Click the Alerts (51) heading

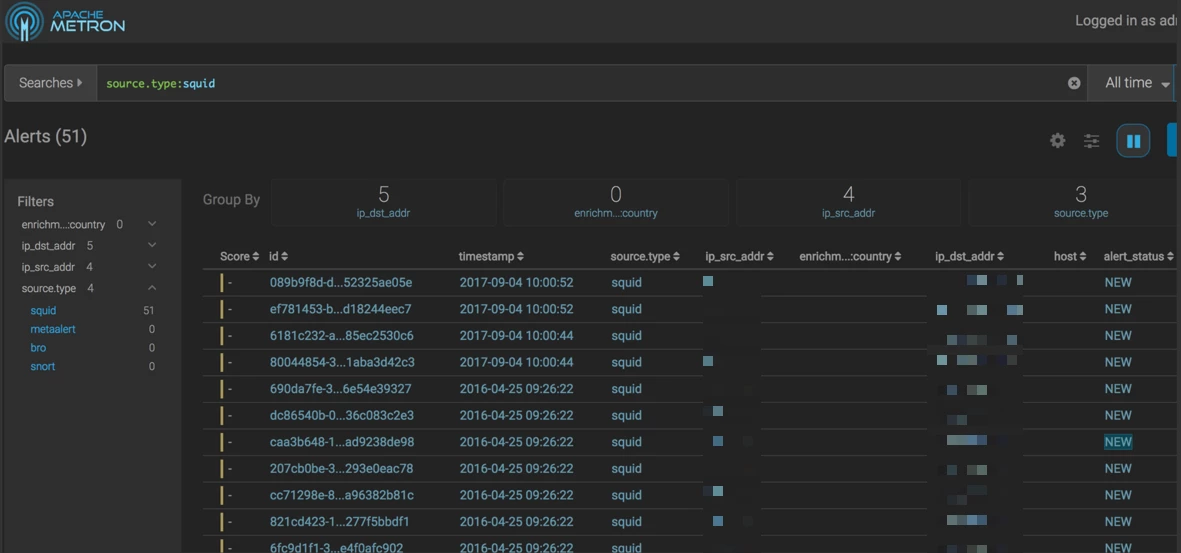(46, 136)
